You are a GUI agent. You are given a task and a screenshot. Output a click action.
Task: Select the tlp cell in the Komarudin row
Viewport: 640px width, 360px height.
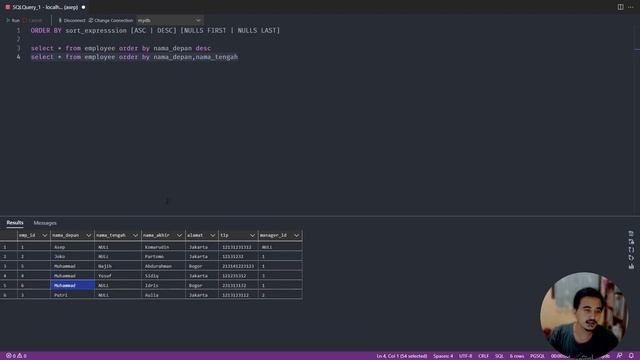click(238, 247)
